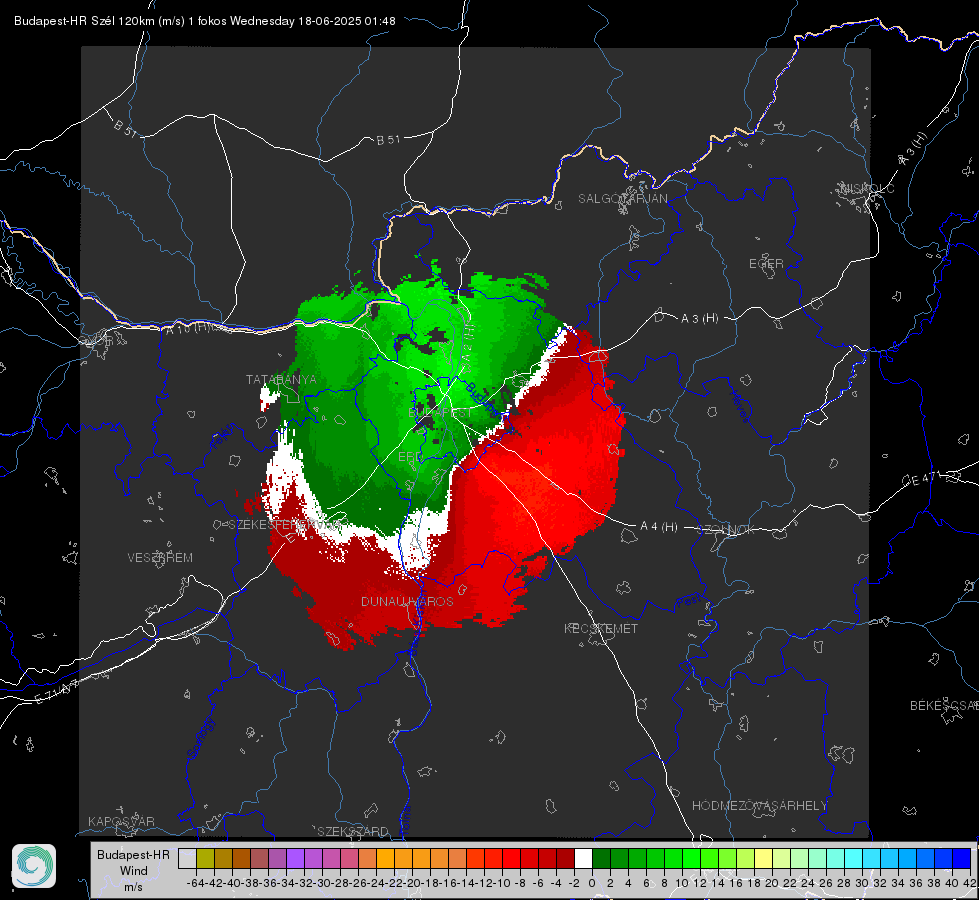This screenshot has height=900, width=979.
Task: Click the SZEKESFEHERVAR city label
Action: click(x=287, y=525)
